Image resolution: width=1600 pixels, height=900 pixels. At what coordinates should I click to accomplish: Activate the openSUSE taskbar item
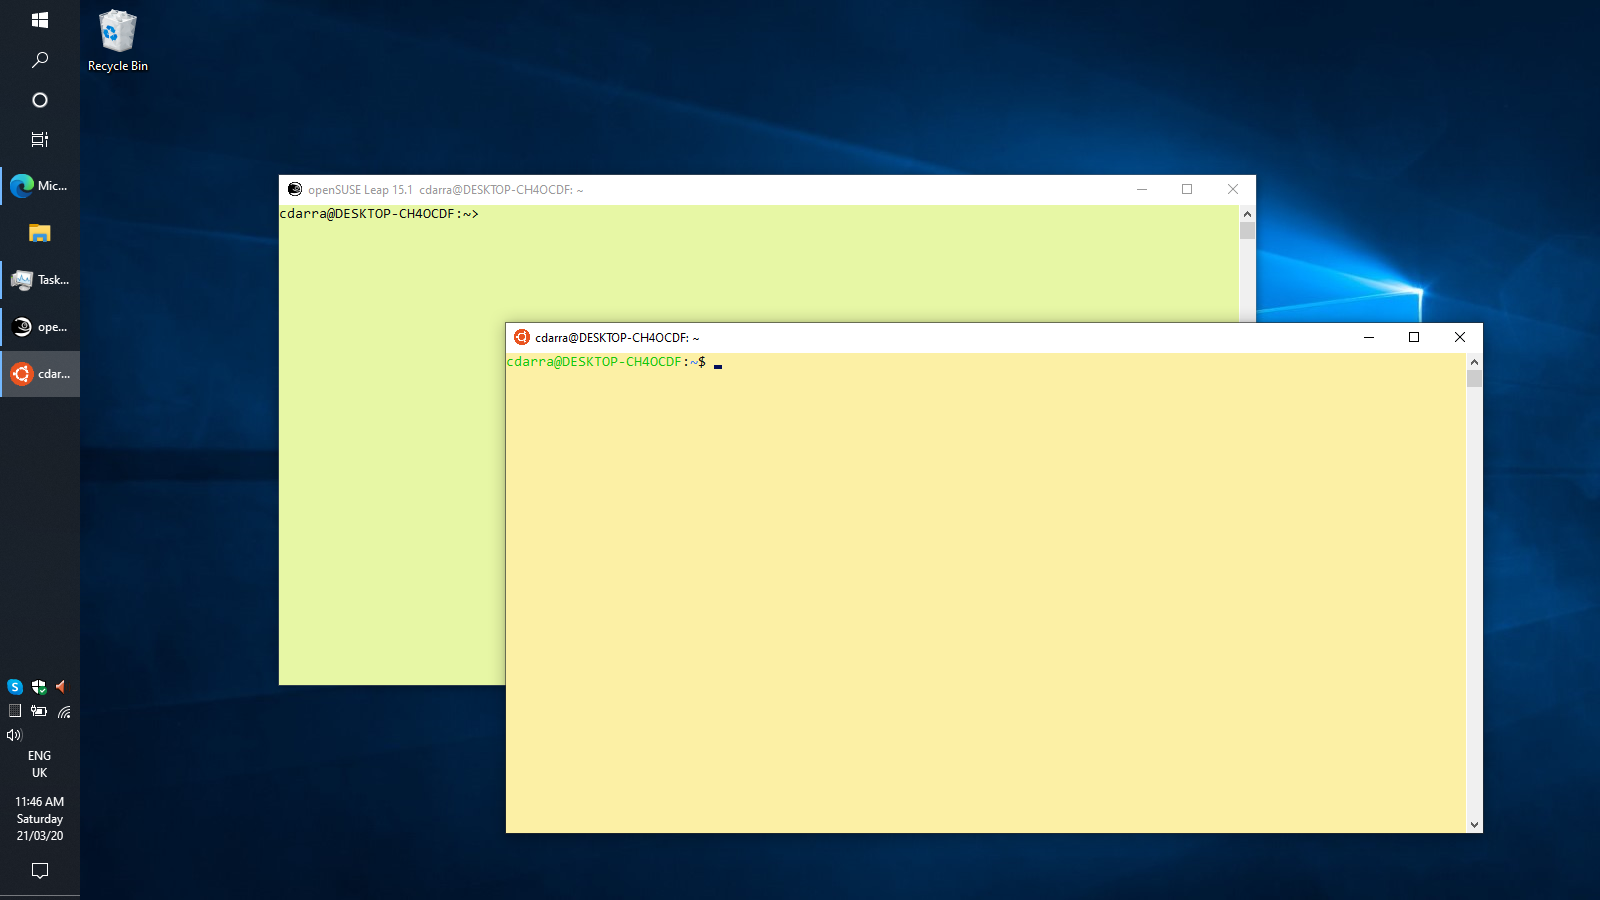pyautogui.click(x=40, y=327)
